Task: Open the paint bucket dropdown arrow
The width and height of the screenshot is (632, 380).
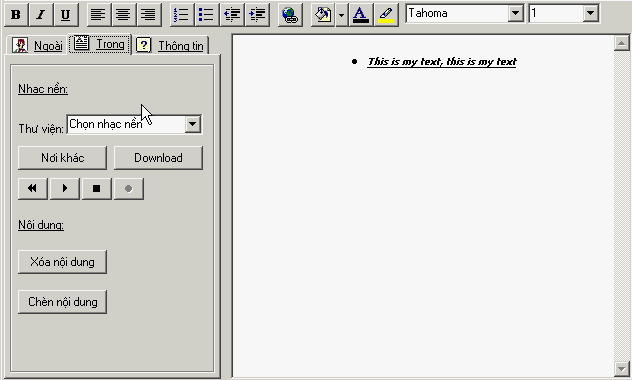Action: pos(342,15)
